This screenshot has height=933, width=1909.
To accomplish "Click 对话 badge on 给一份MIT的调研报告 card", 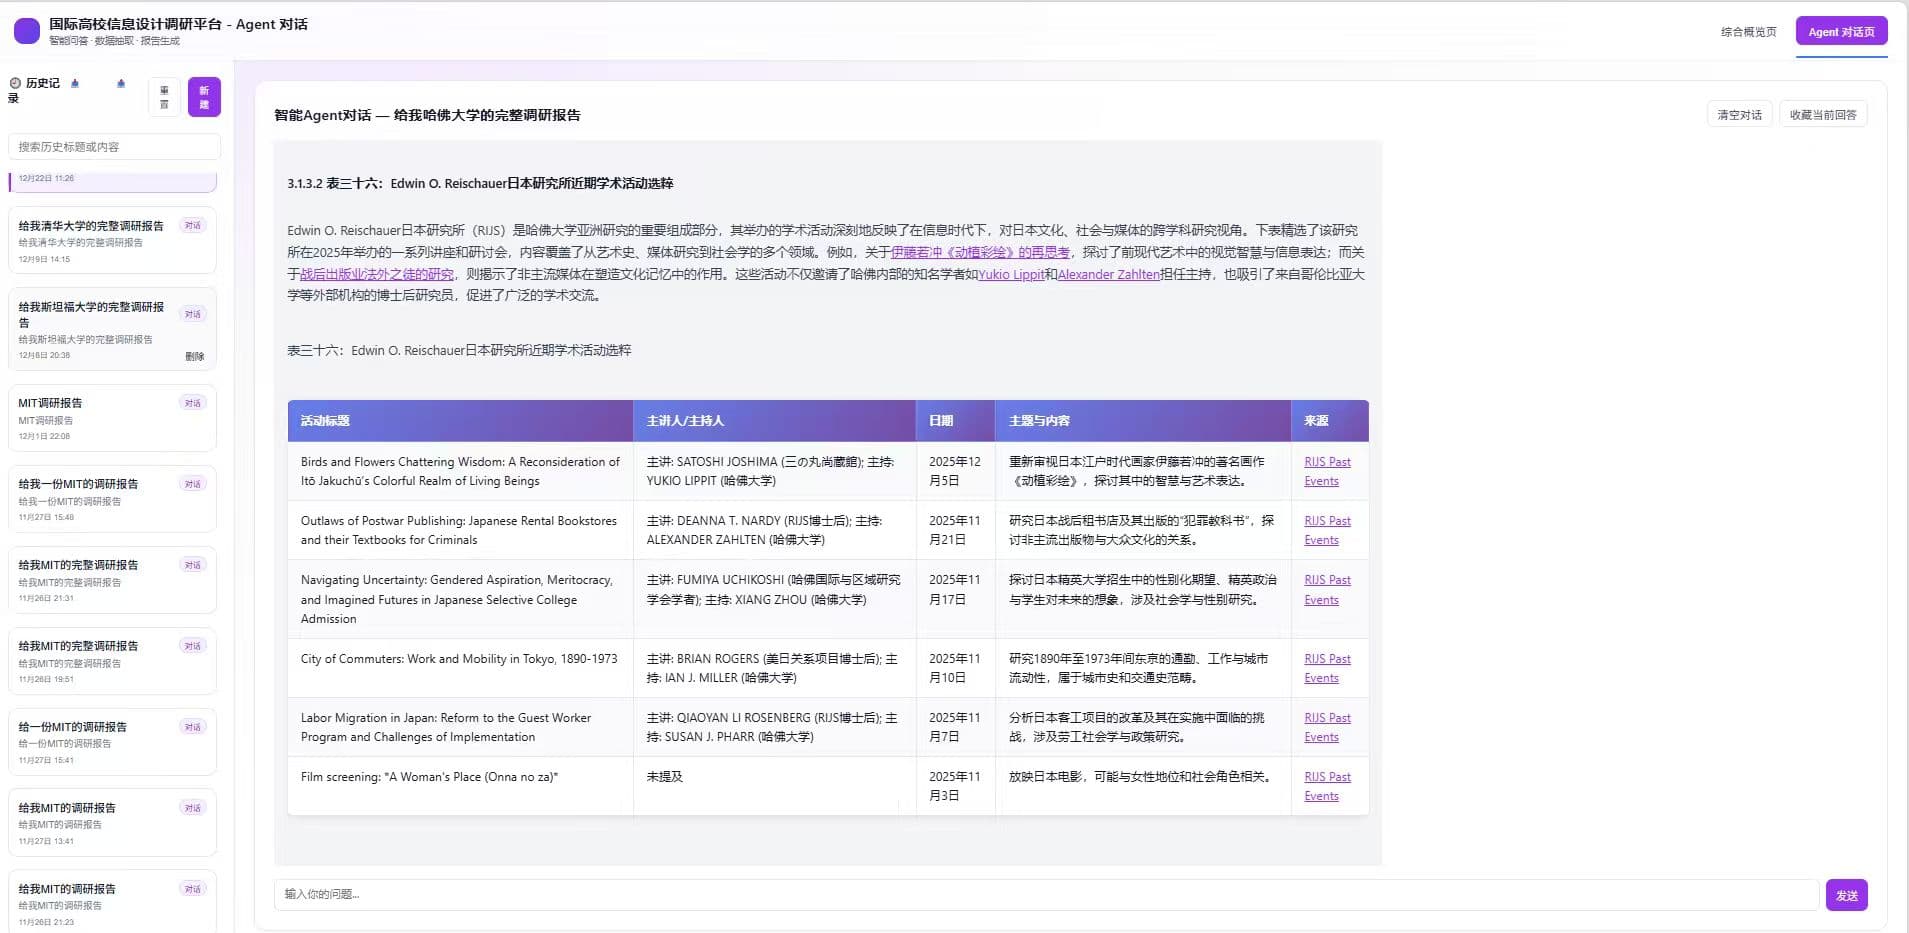I will (193, 727).
